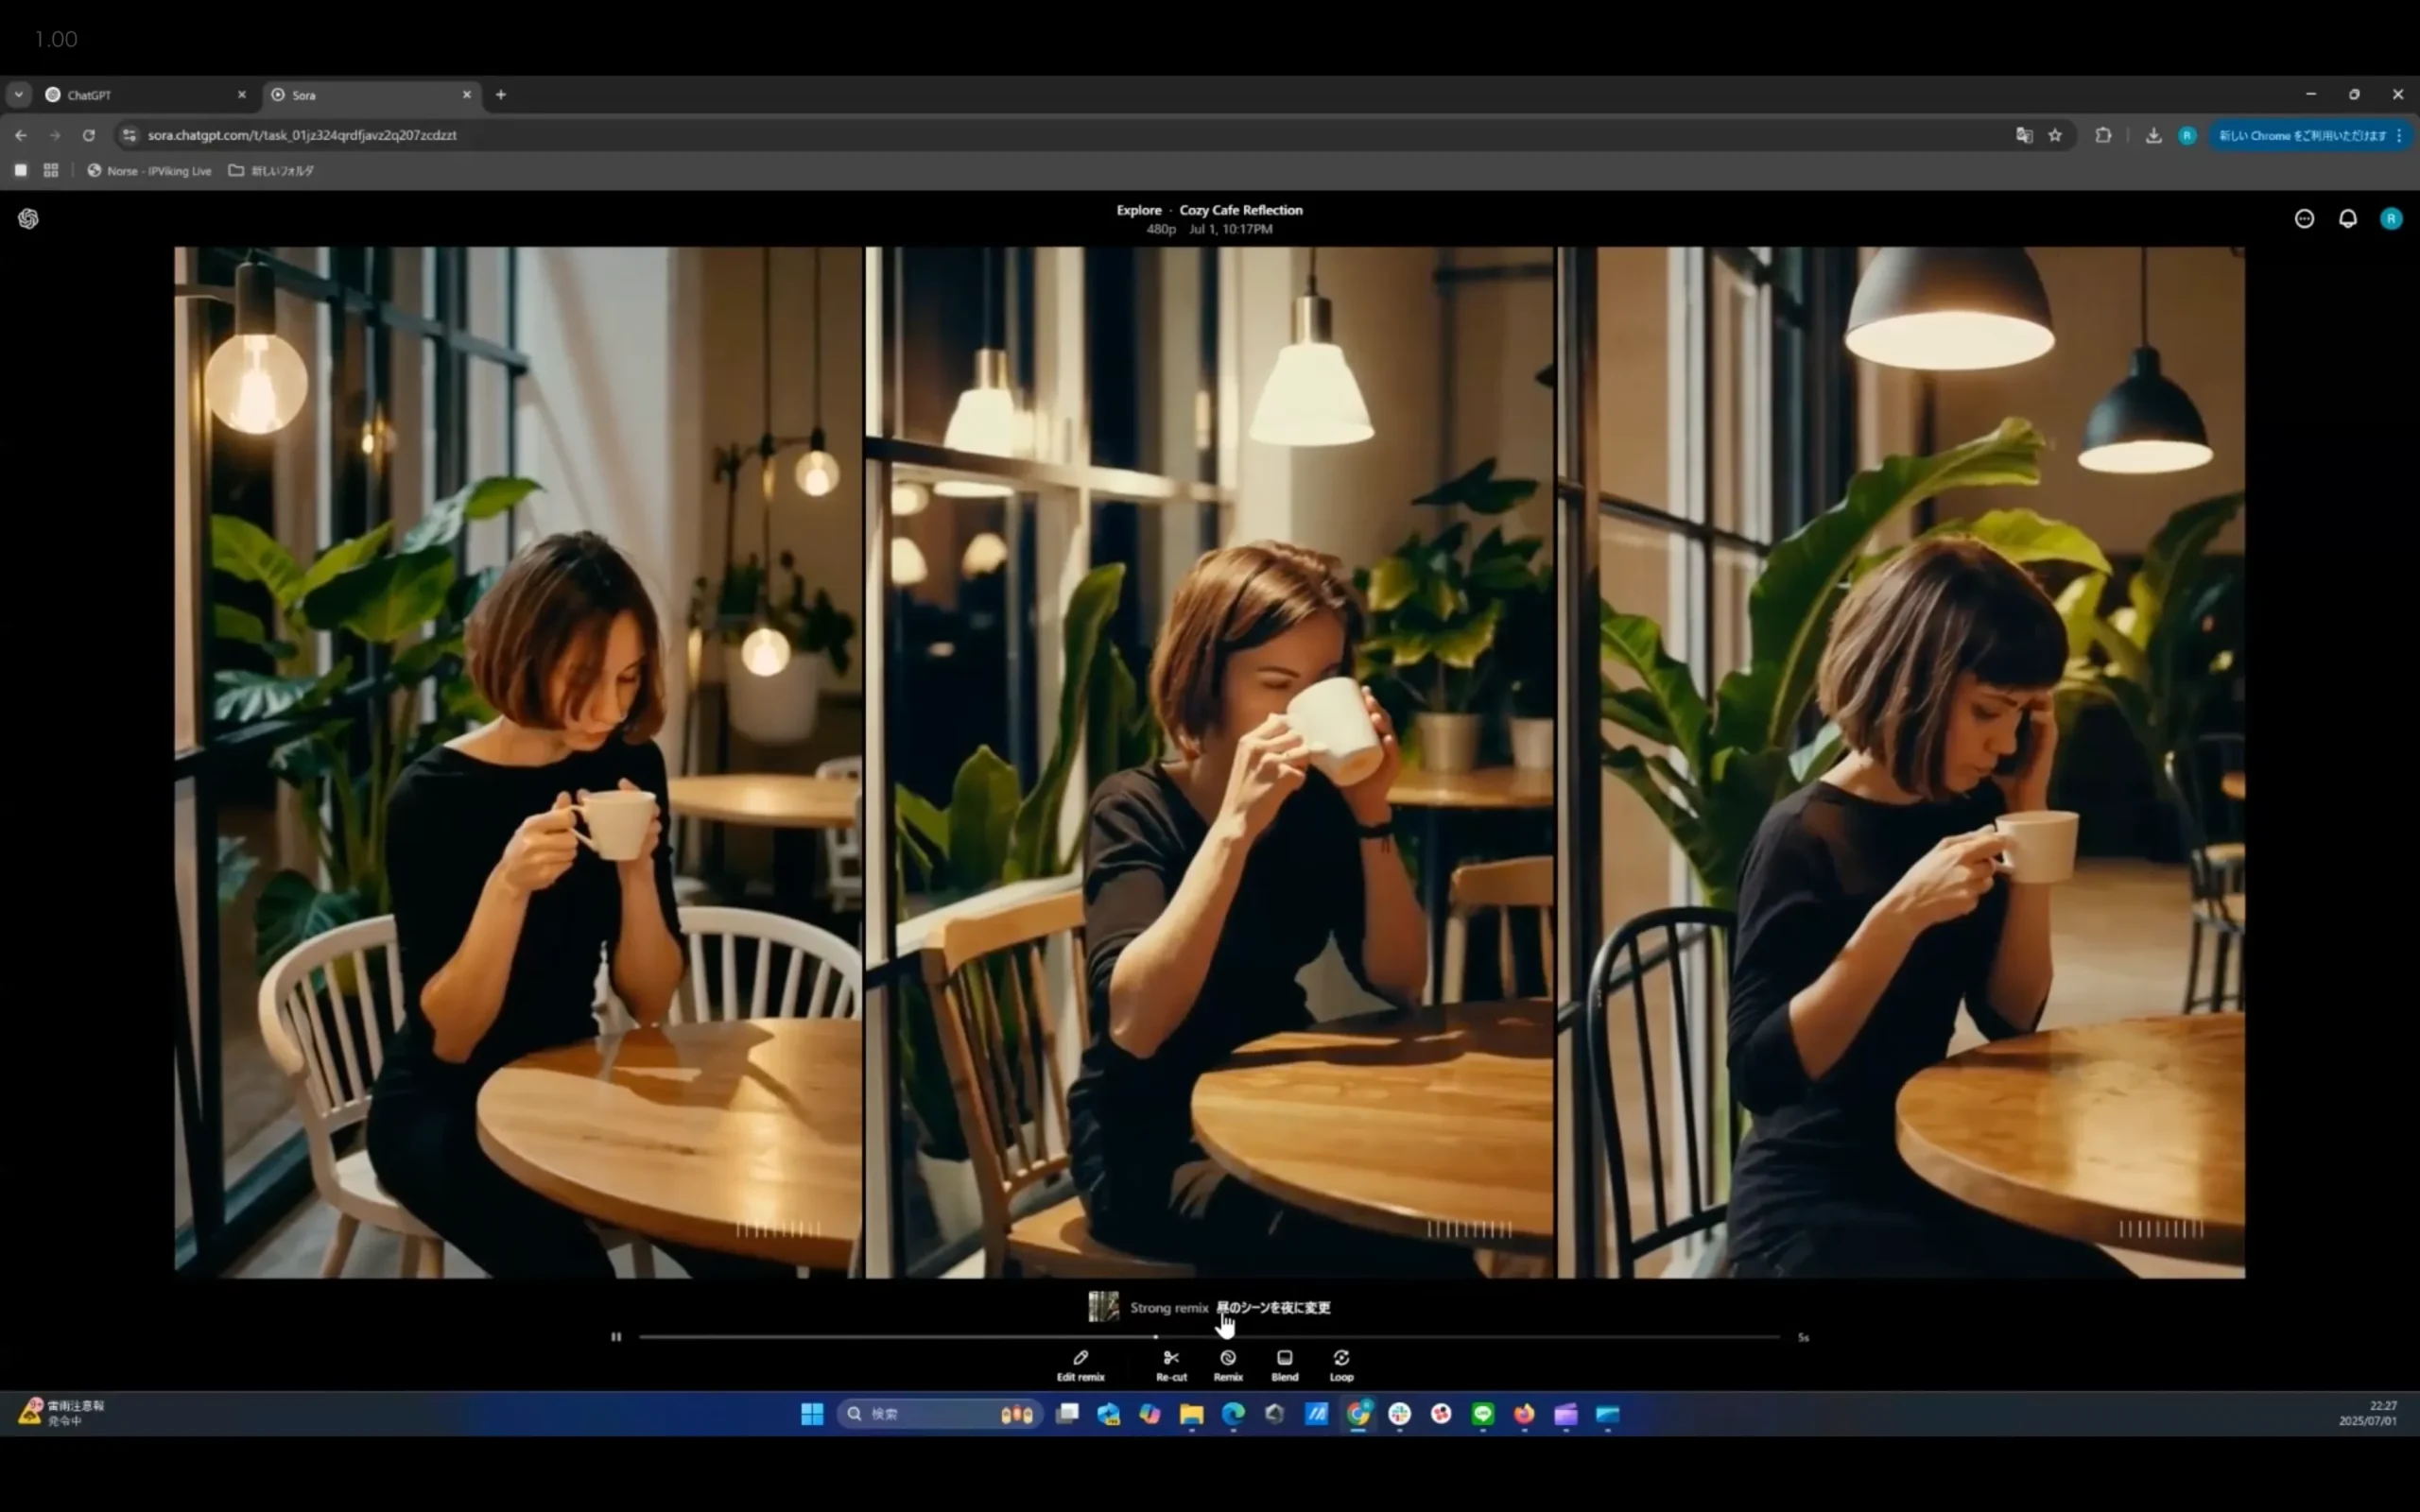
Task: Expand the tab search dropdown arrow
Action: tap(18, 95)
